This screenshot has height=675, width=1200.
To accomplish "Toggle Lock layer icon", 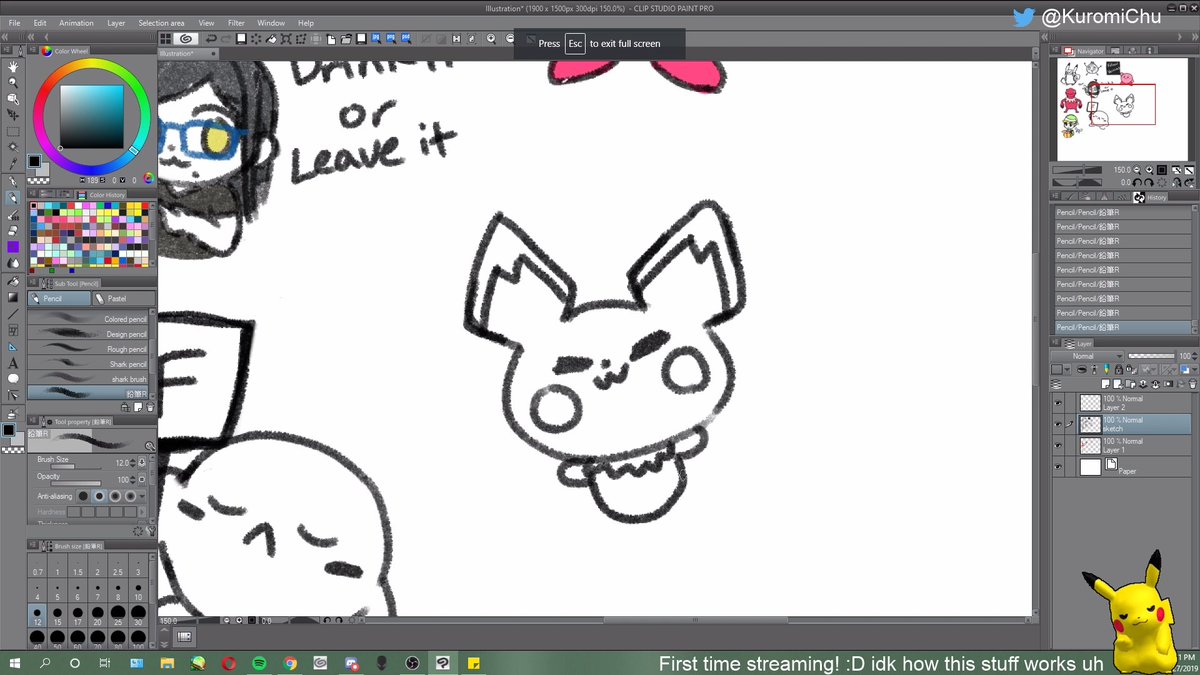I will [1117, 369].
